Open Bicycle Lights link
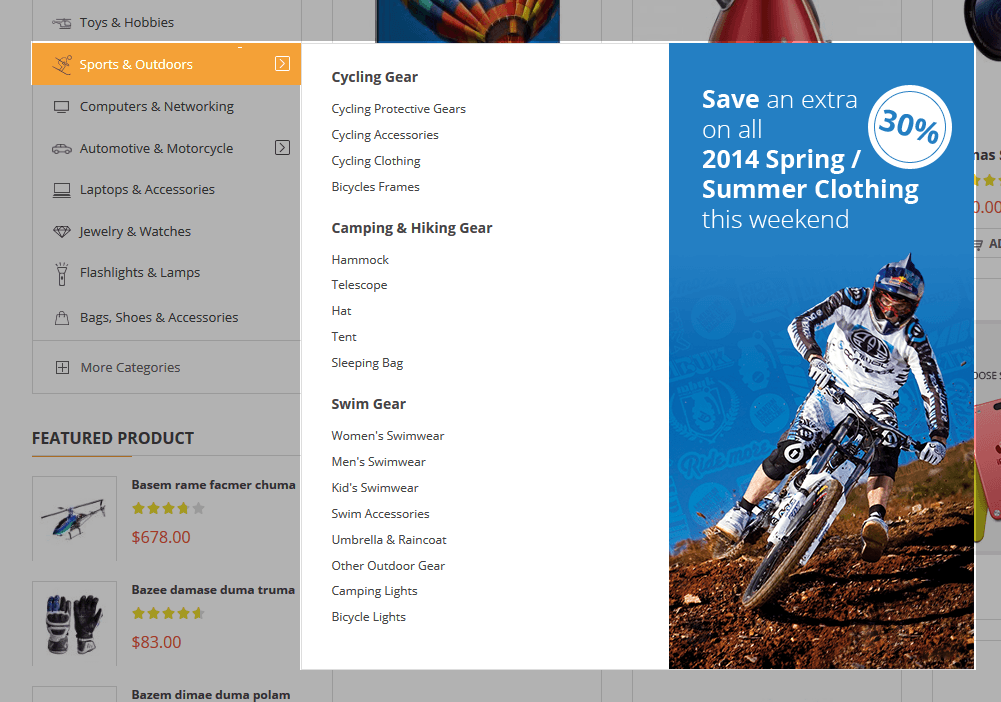This screenshot has width=1001, height=702. [x=368, y=617]
